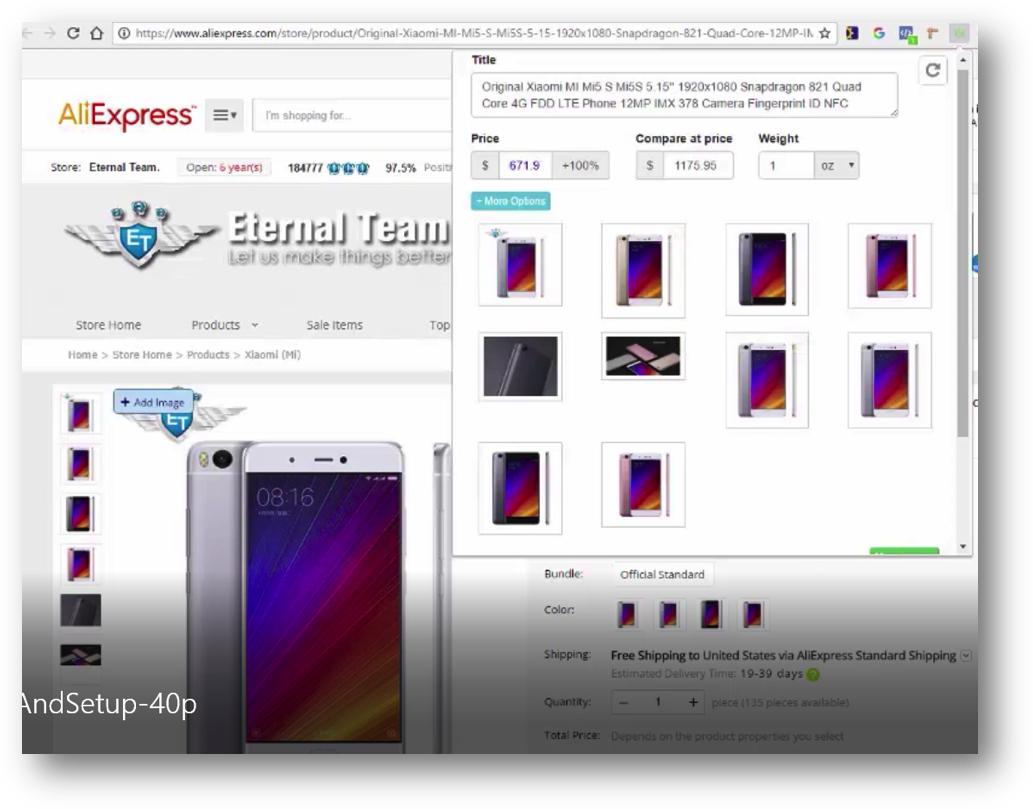Click the 184777 feedback score
The image size is (1033, 809).
click(305, 168)
